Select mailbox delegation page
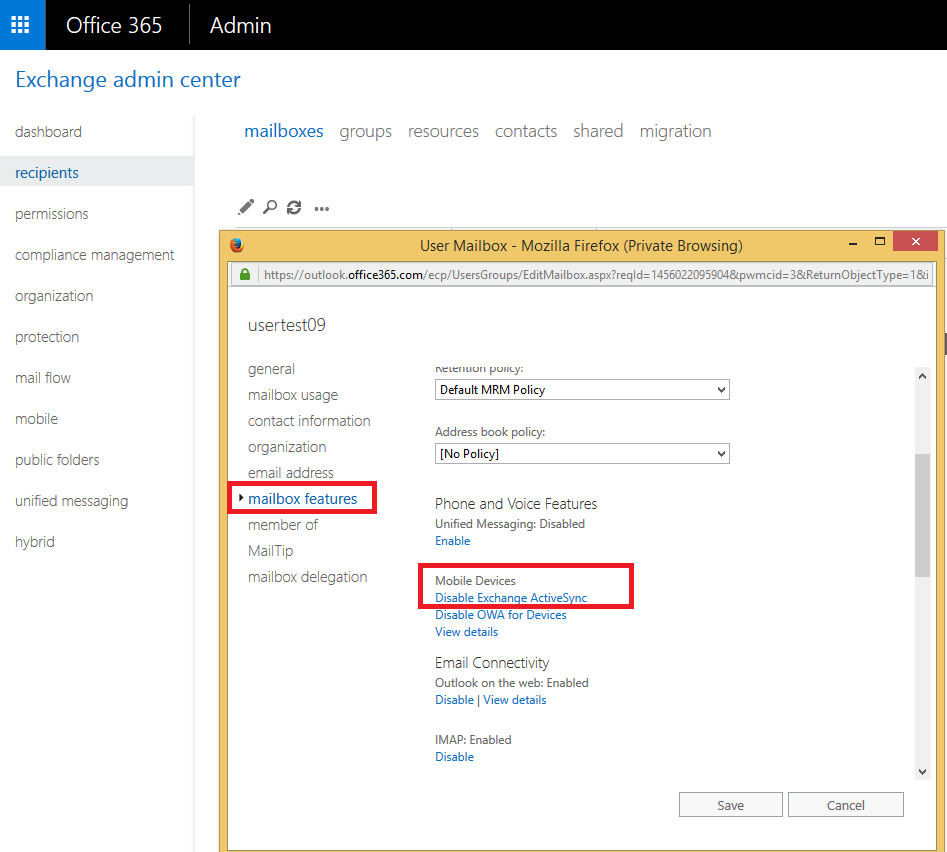This screenshot has width=947, height=852. tap(307, 577)
